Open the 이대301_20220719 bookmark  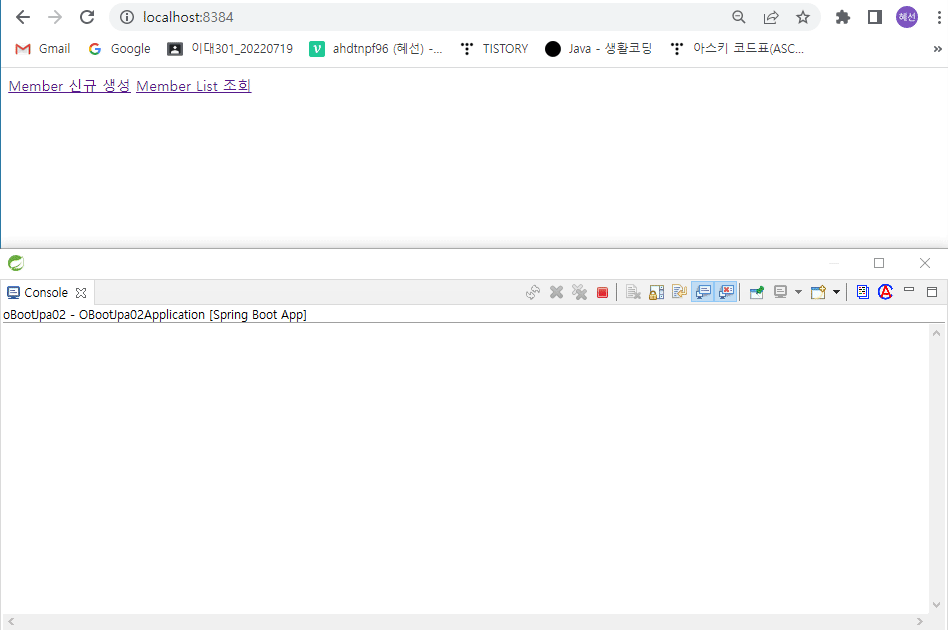[x=230, y=49]
